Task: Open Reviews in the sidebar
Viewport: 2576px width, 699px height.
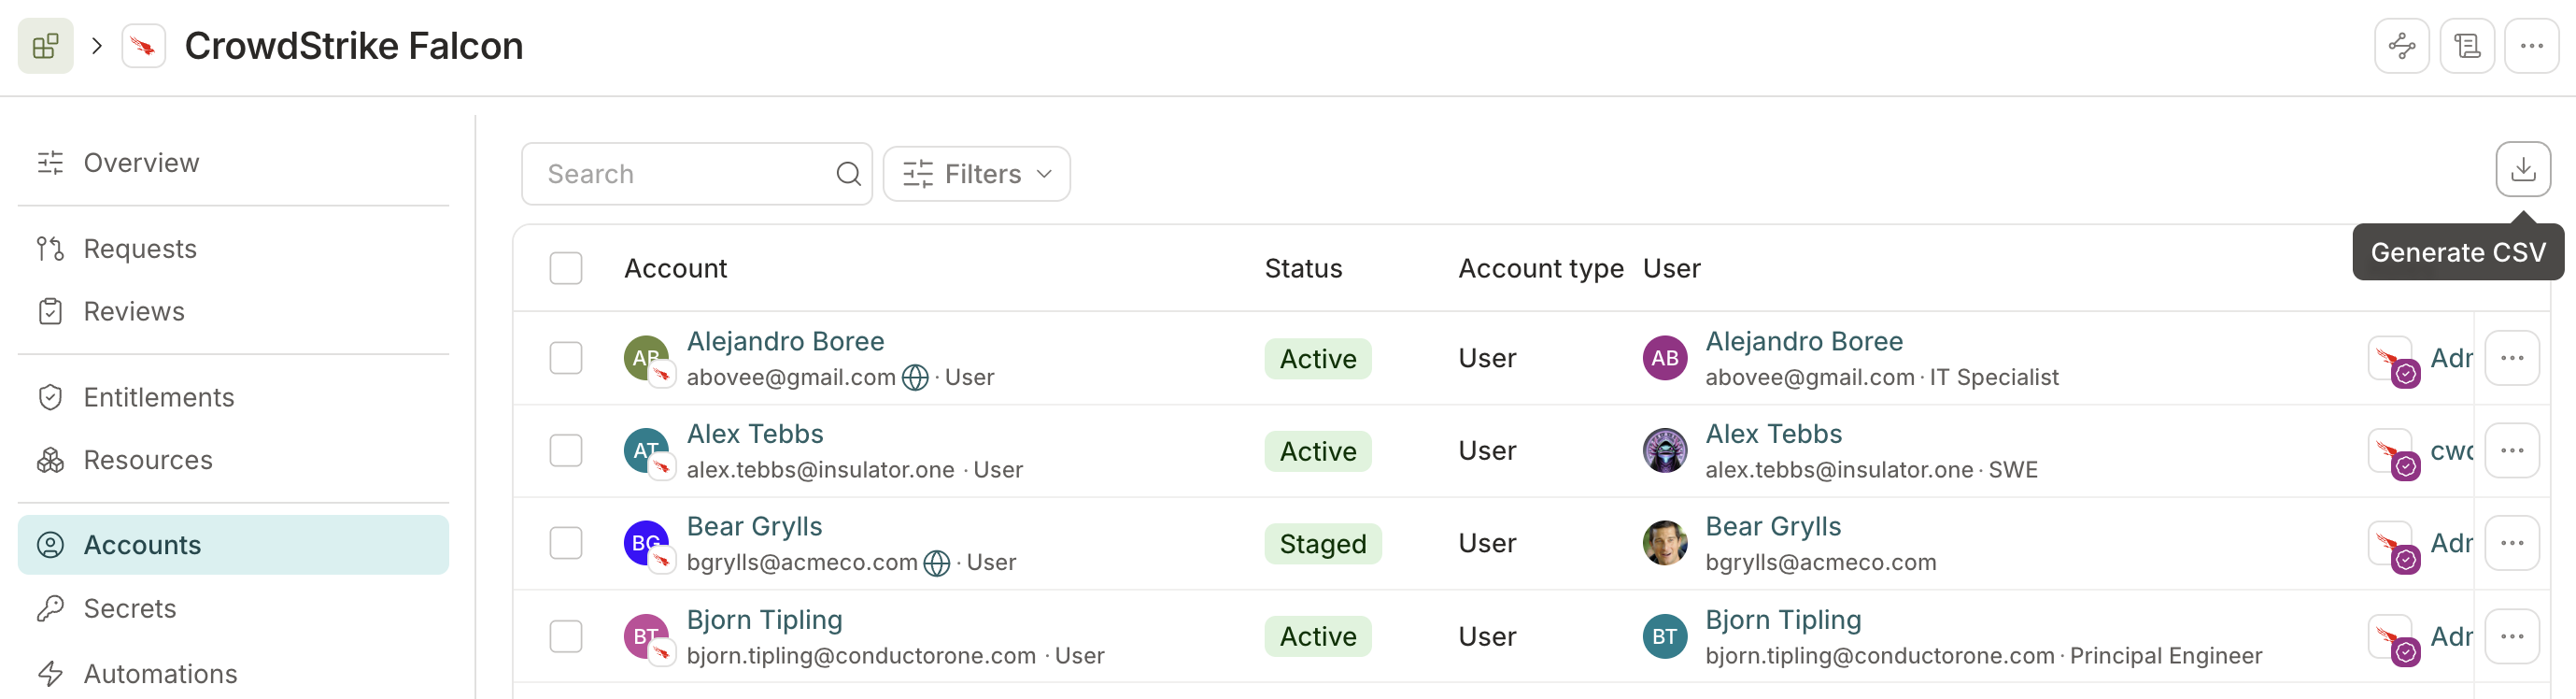Action: [233, 312]
